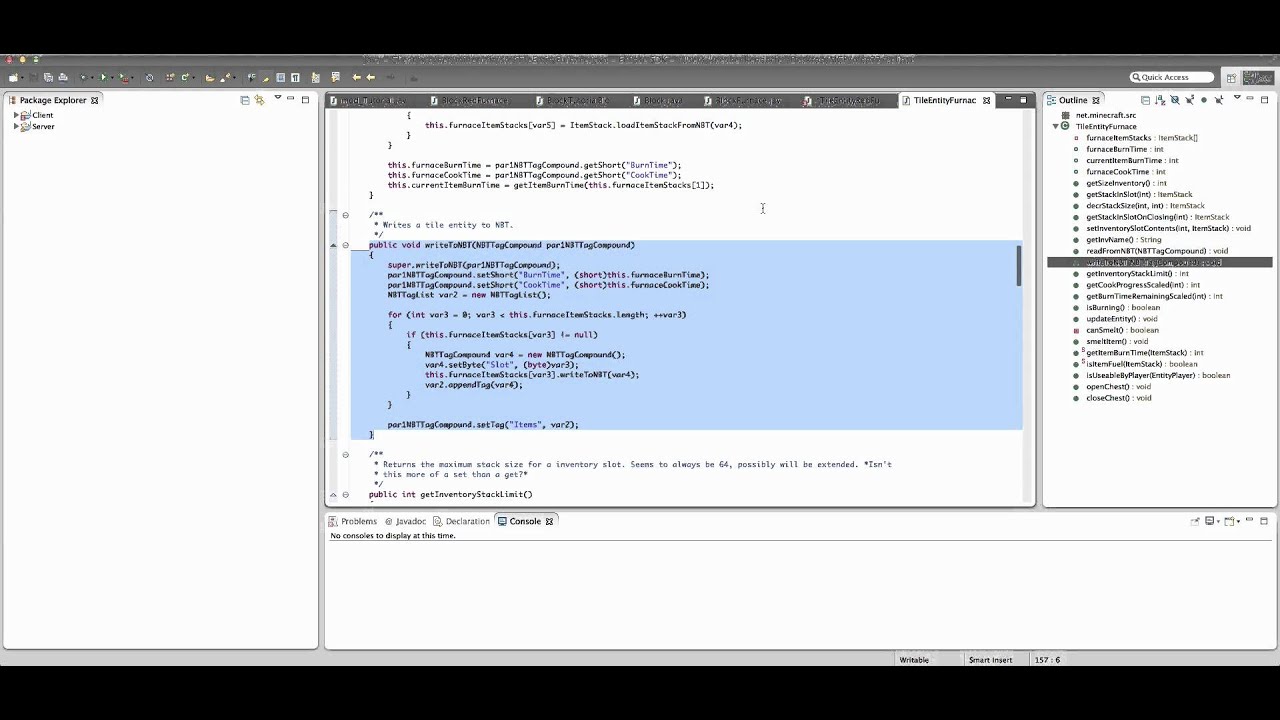Toggle Hide Fields in Outline toolbar
1280x720 pixels.
point(1175,100)
